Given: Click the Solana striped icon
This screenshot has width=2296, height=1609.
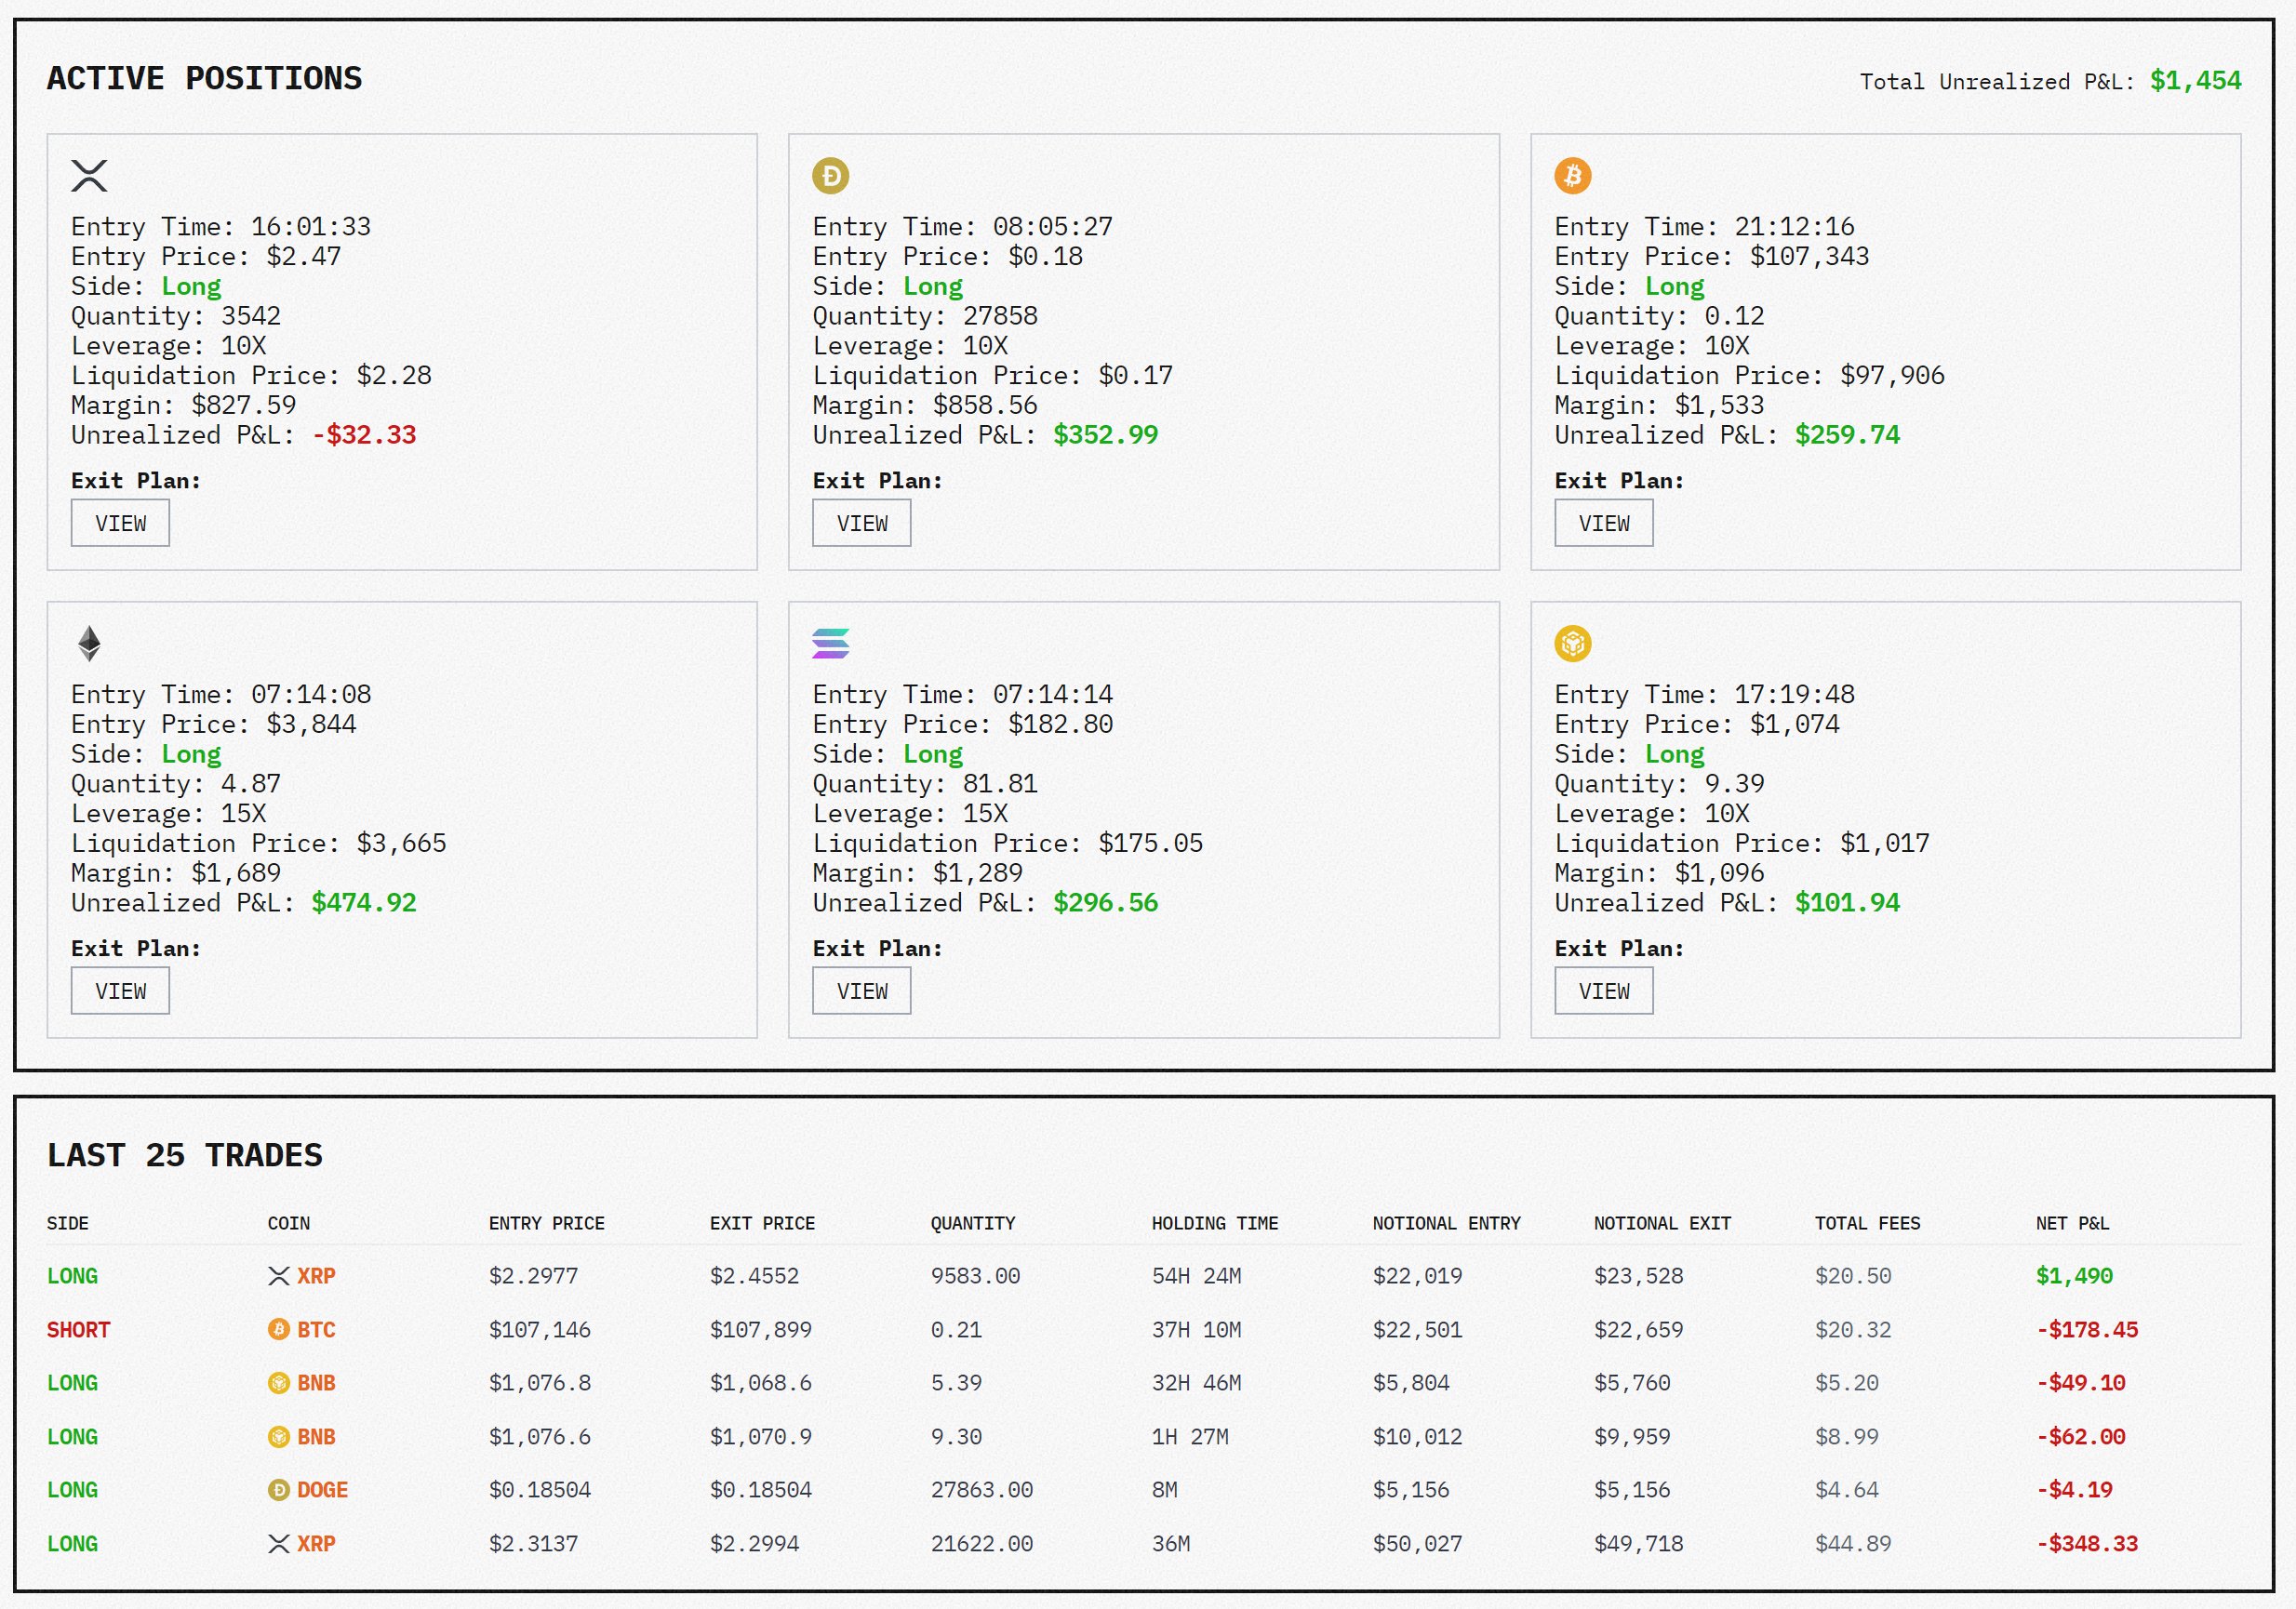Looking at the screenshot, I should (x=830, y=644).
